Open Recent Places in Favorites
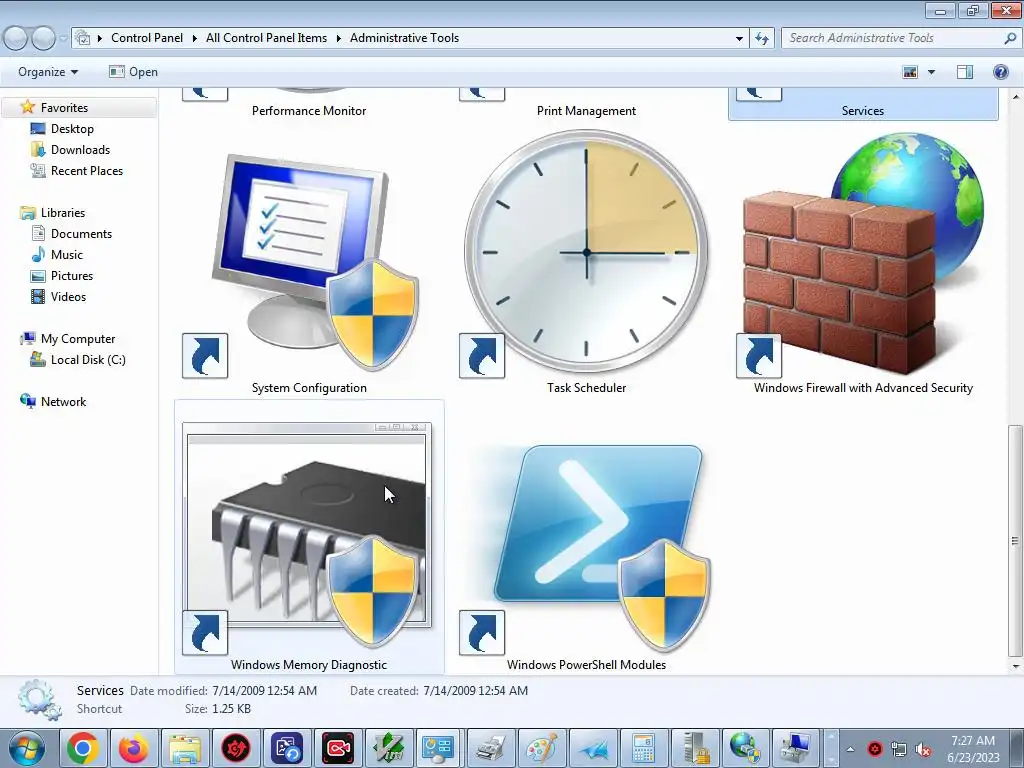The image size is (1024, 768). [87, 170]
